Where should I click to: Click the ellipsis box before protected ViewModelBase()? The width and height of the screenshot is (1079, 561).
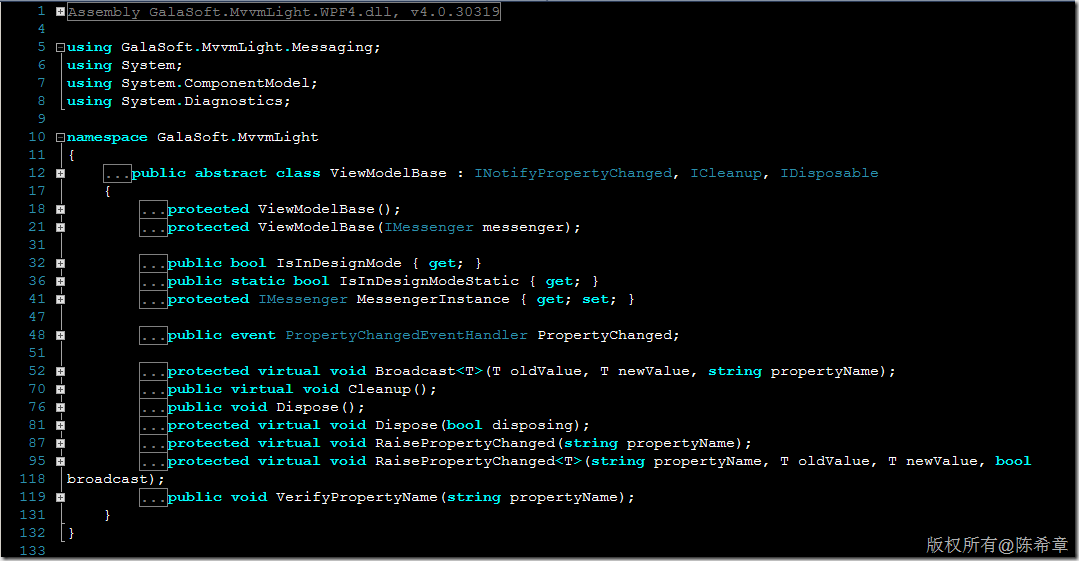point(153,209)
